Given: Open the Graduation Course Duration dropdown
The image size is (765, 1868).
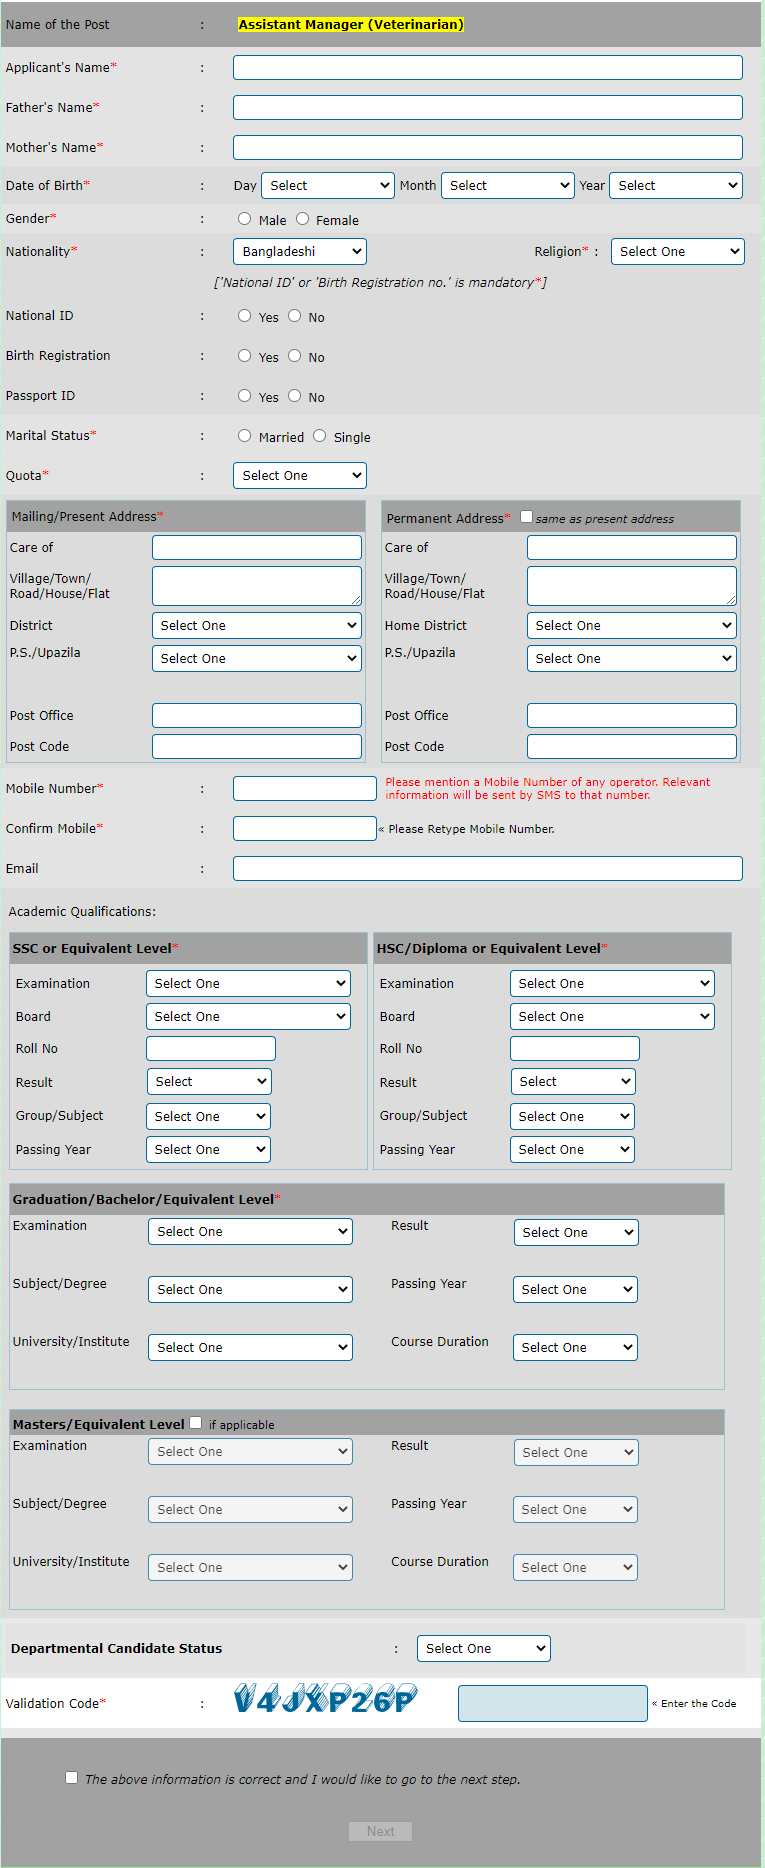Looking at the screenshot, I should coord(576,1348).
